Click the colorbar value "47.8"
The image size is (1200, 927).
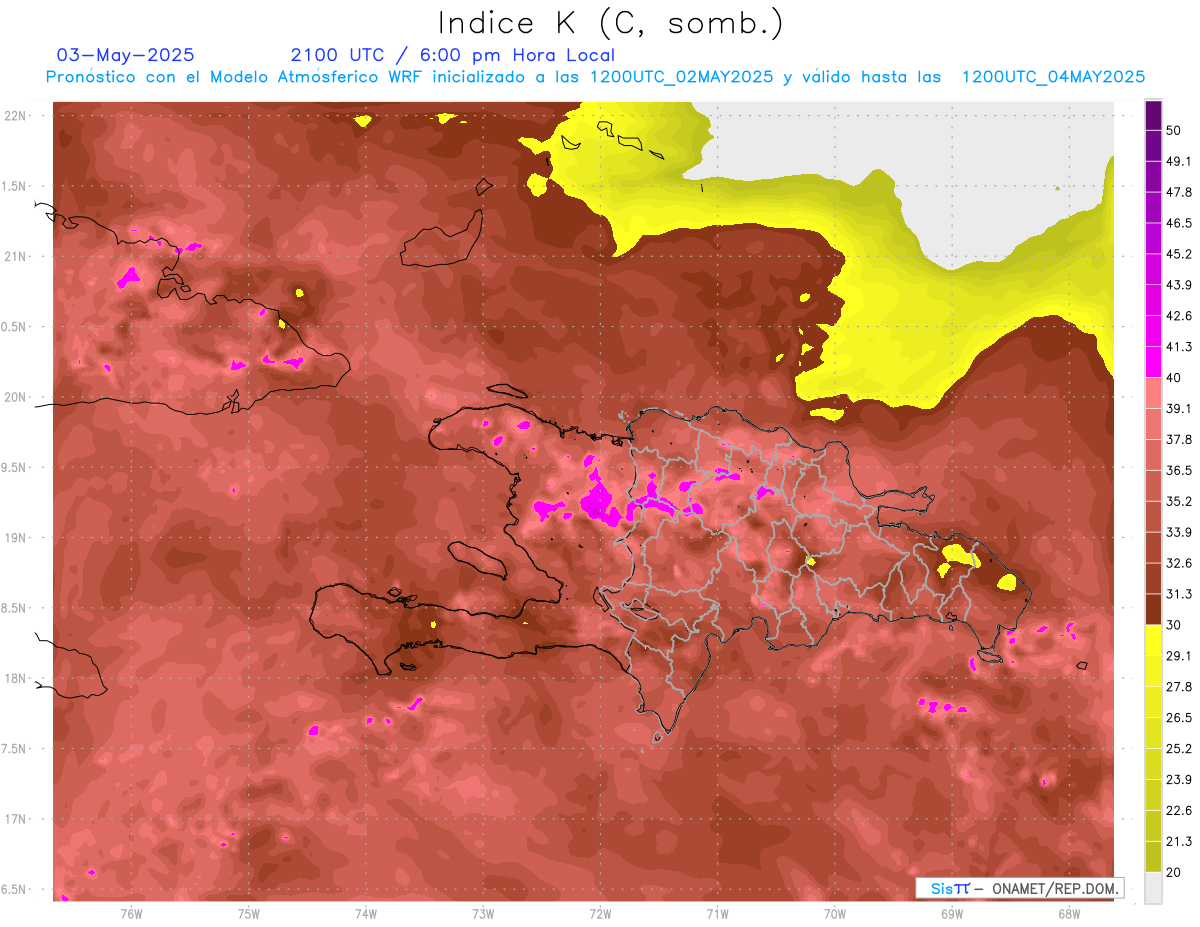coord(1179,192)
